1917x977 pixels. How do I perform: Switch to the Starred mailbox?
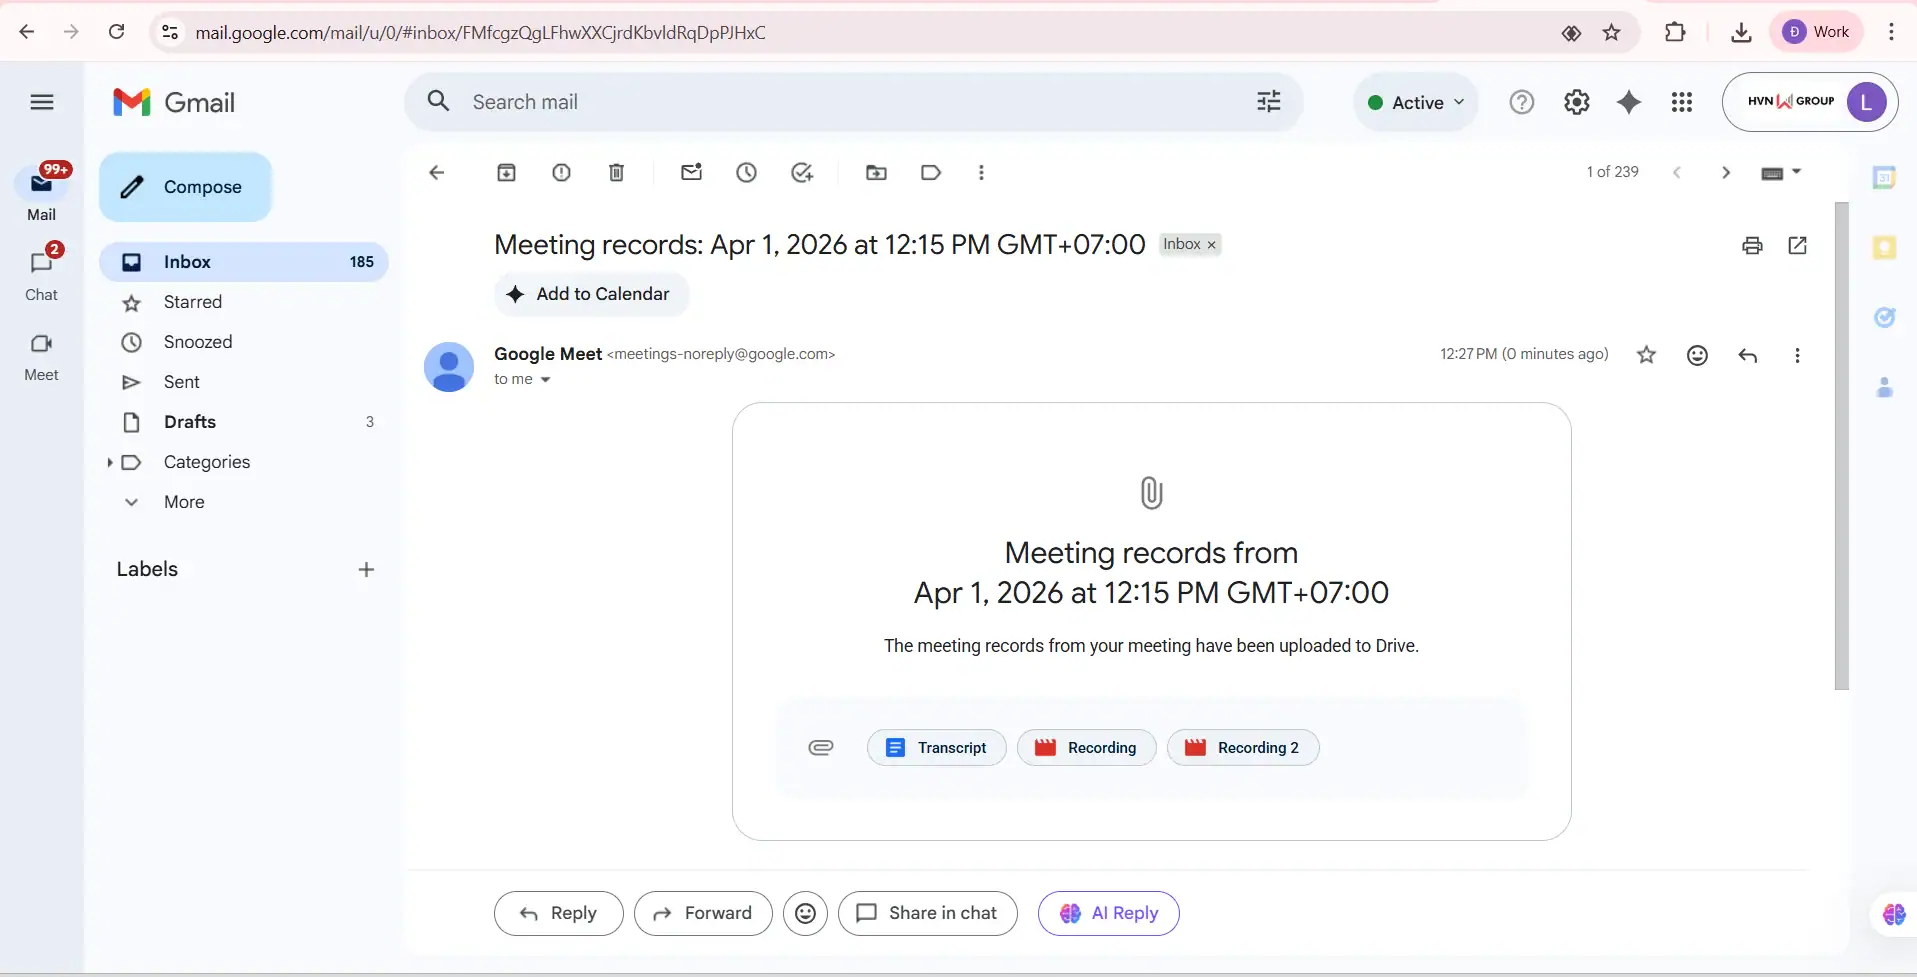[193, 302]
